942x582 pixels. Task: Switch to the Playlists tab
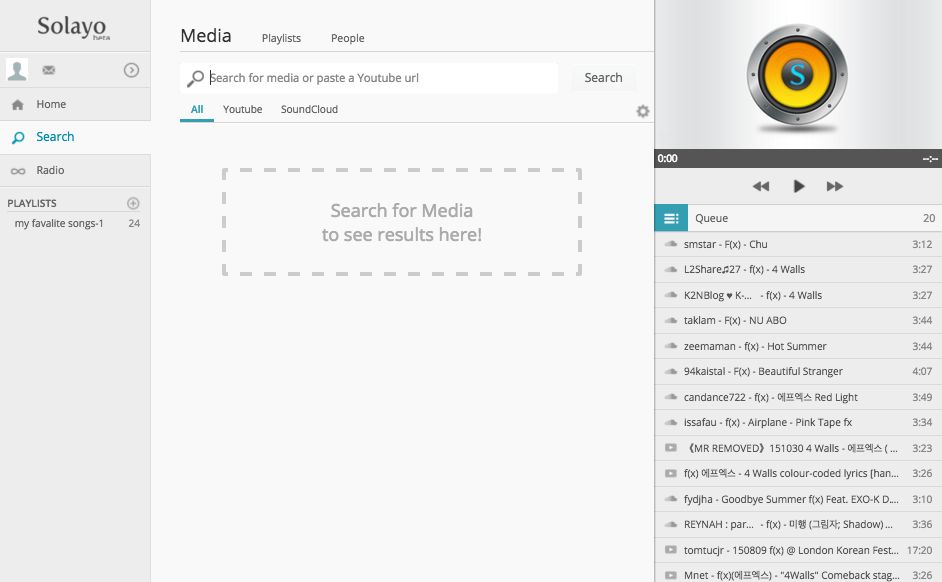(x=281, y=38)
